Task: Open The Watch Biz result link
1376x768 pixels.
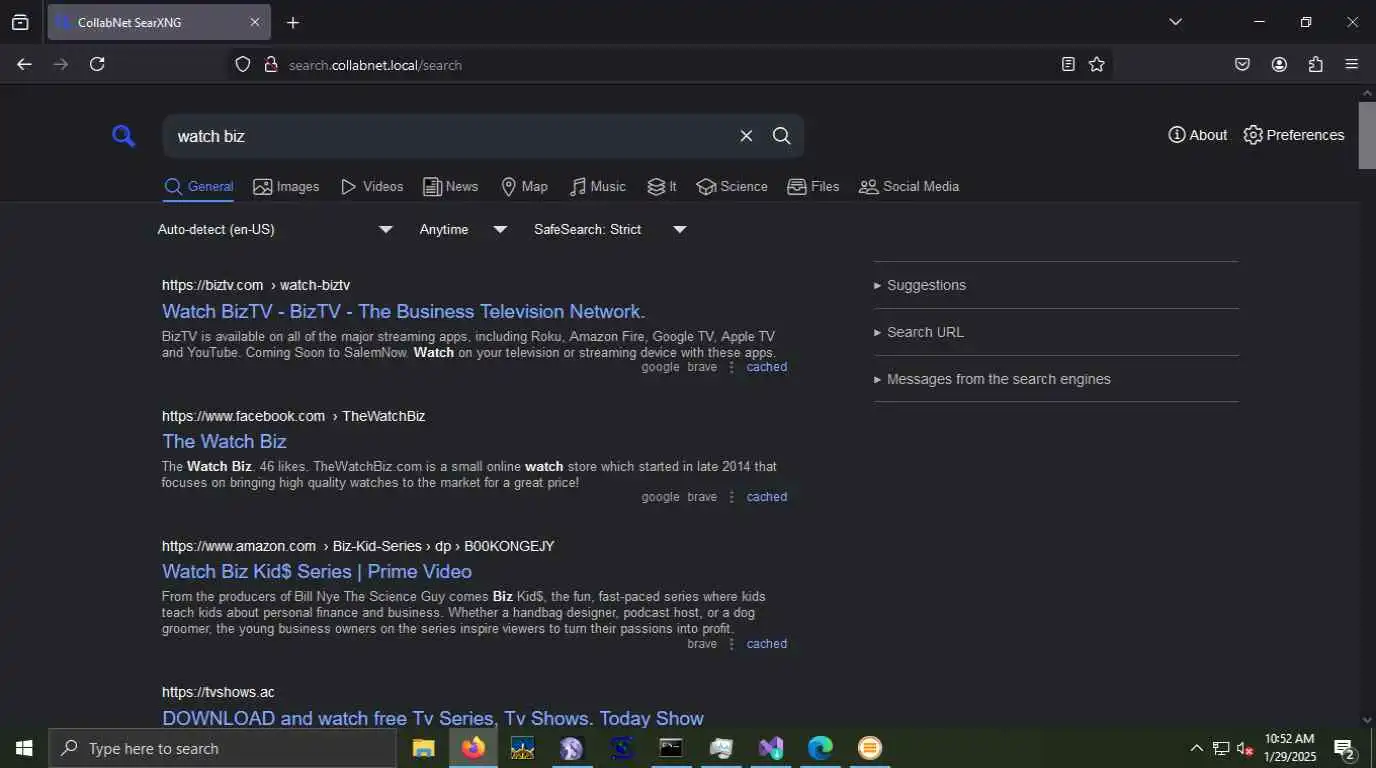Action: 224,441
